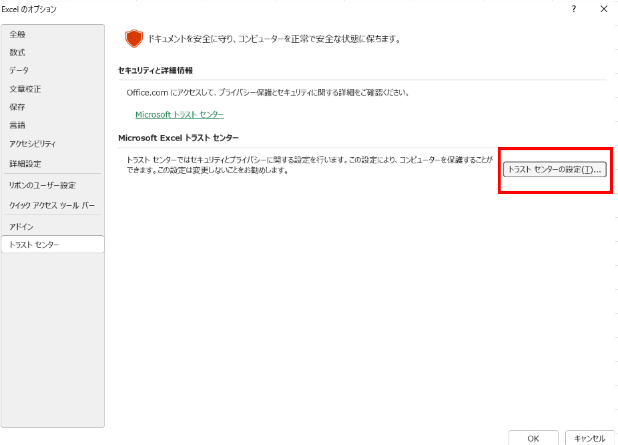This screenshot has width=618, height=445.
Task: Open the アドイン category
Action: [x=52, y=227]
